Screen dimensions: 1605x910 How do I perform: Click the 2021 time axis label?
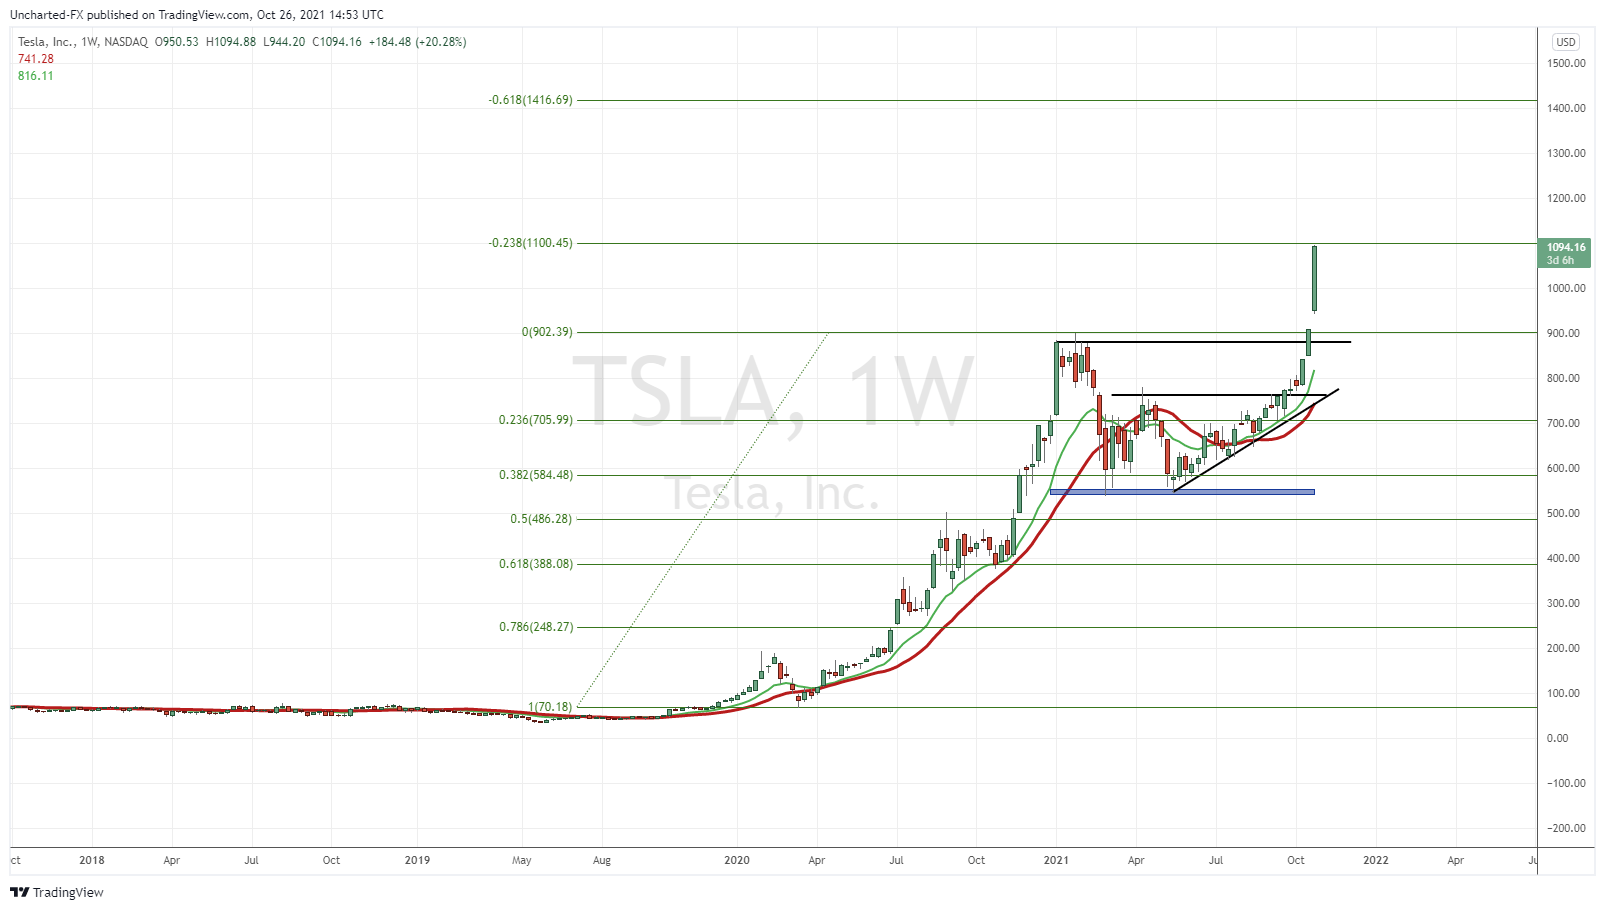1056,860
